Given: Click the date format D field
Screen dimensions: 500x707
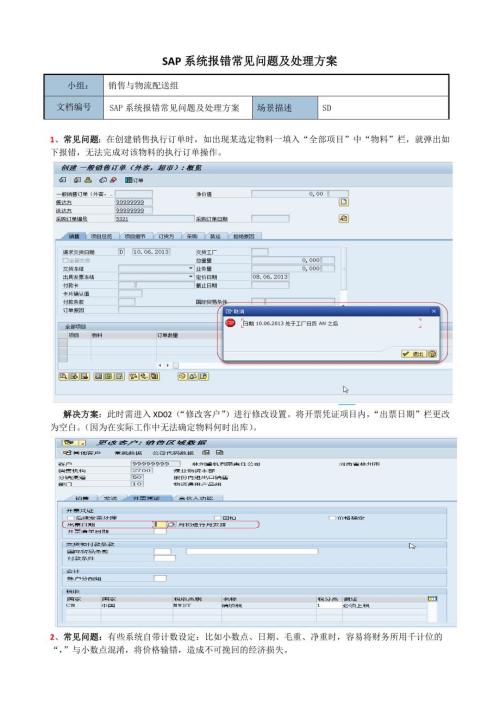Looking at the screenshot, I should [x=121, y=252].
